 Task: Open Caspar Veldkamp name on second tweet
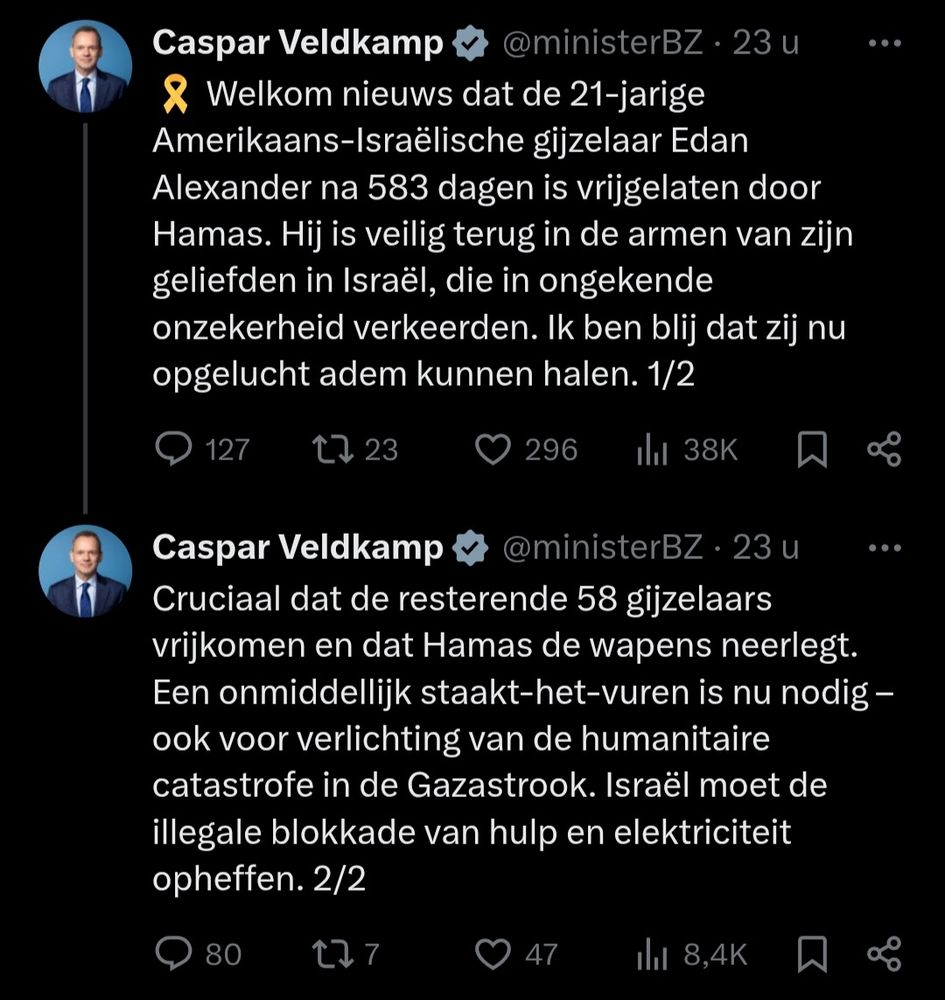tap(298, 548)
